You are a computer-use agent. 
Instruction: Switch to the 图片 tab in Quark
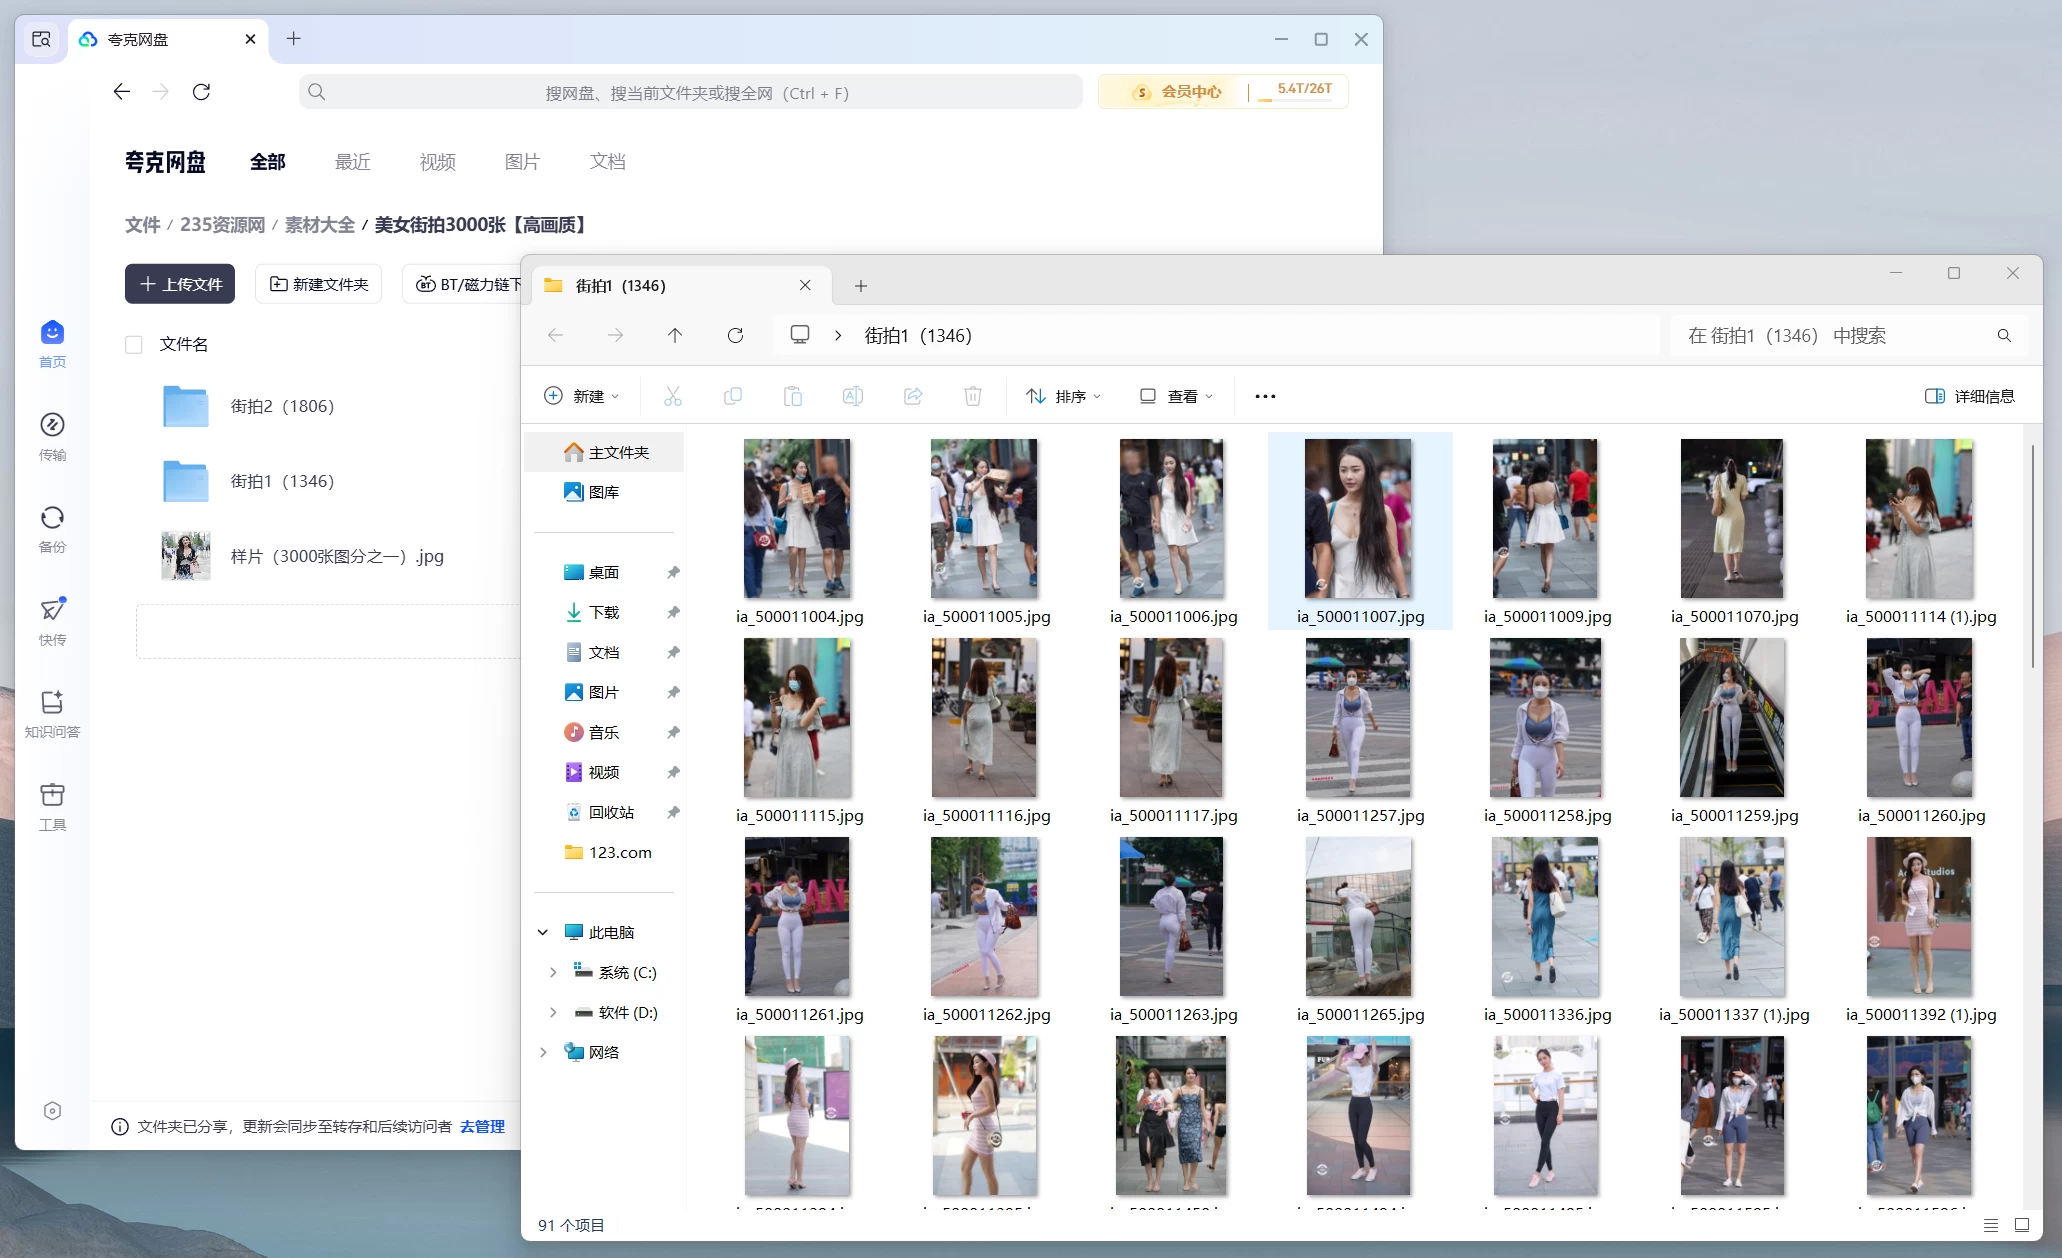523,161
